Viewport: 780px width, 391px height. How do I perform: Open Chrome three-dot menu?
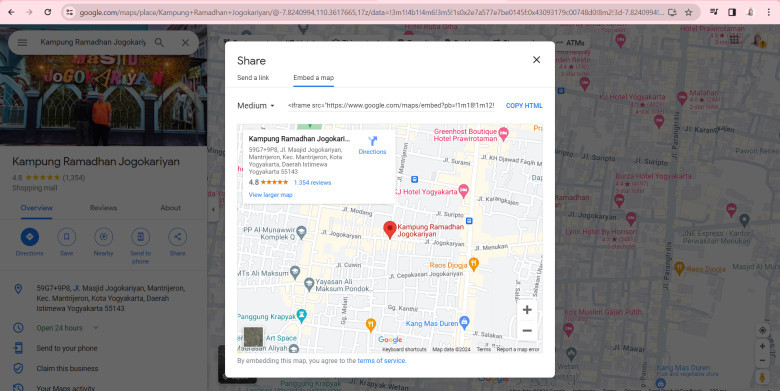point(769,12)
